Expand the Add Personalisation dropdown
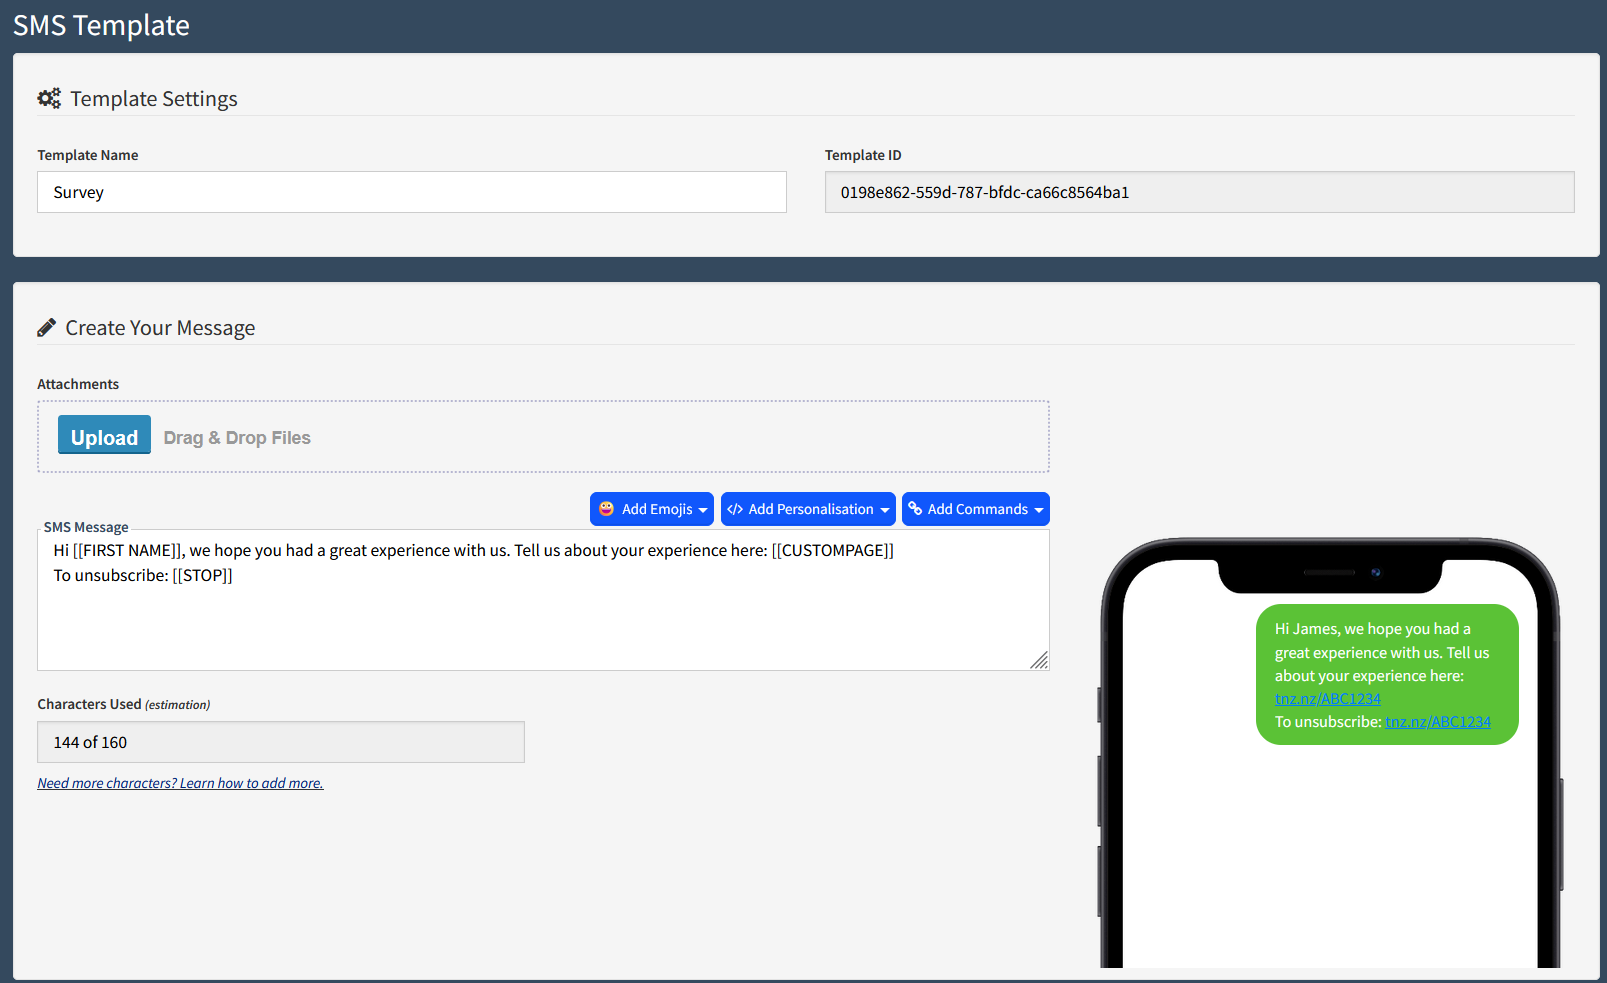The height and width of the screenshot is (983, 1607). point(808,509)
